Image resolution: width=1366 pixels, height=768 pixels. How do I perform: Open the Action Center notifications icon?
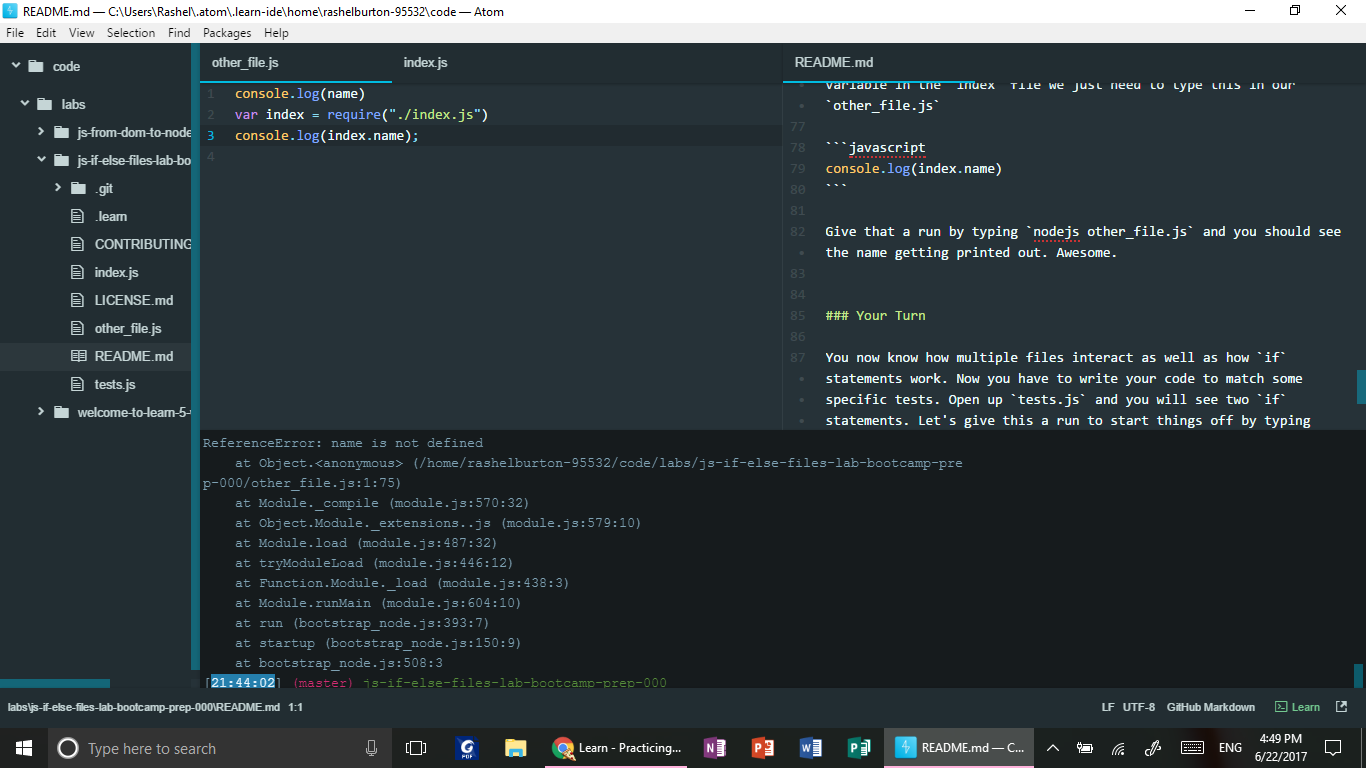pos(1333,747)
